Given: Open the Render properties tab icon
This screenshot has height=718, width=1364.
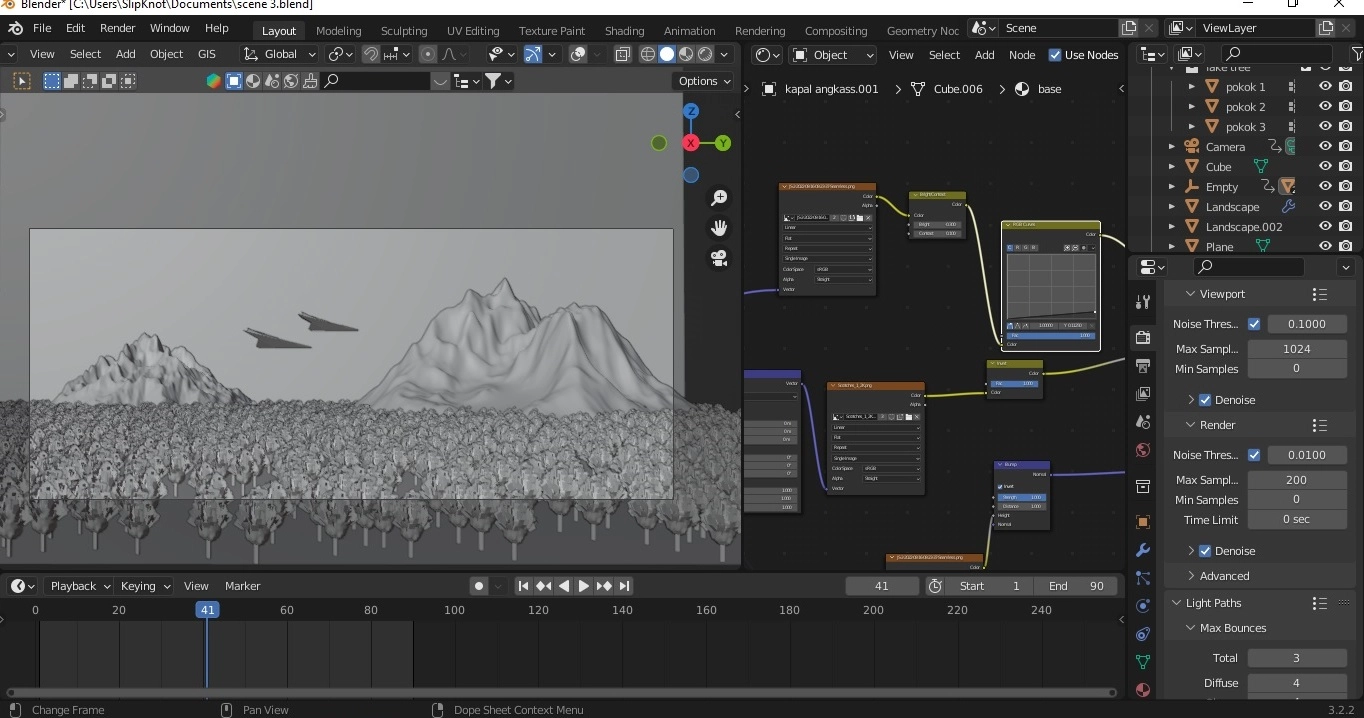Looking at the screenshot, I should (x=1143, y=338).
